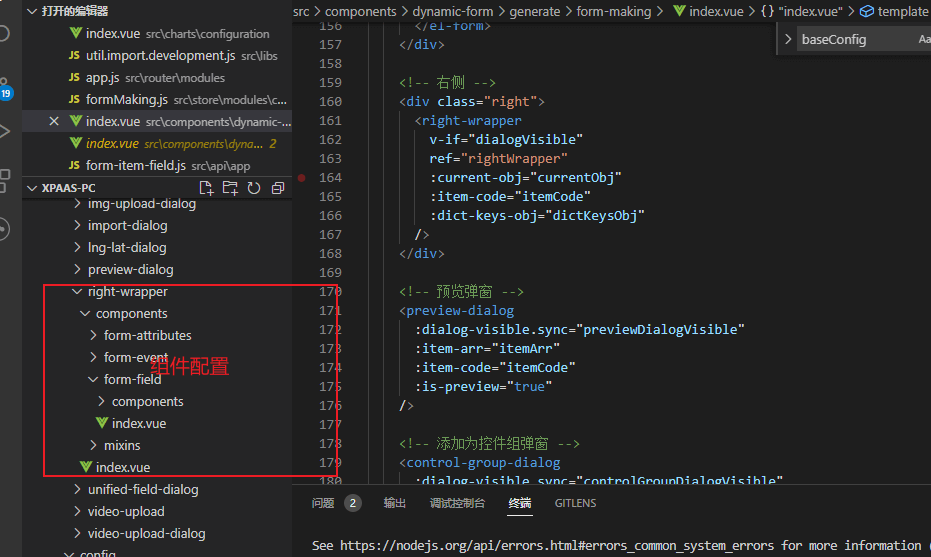This screenshot has width=931, height=557.
Task: Click the "index.vue" braces breadcrumb segment
Action: [x=802, y=11]
